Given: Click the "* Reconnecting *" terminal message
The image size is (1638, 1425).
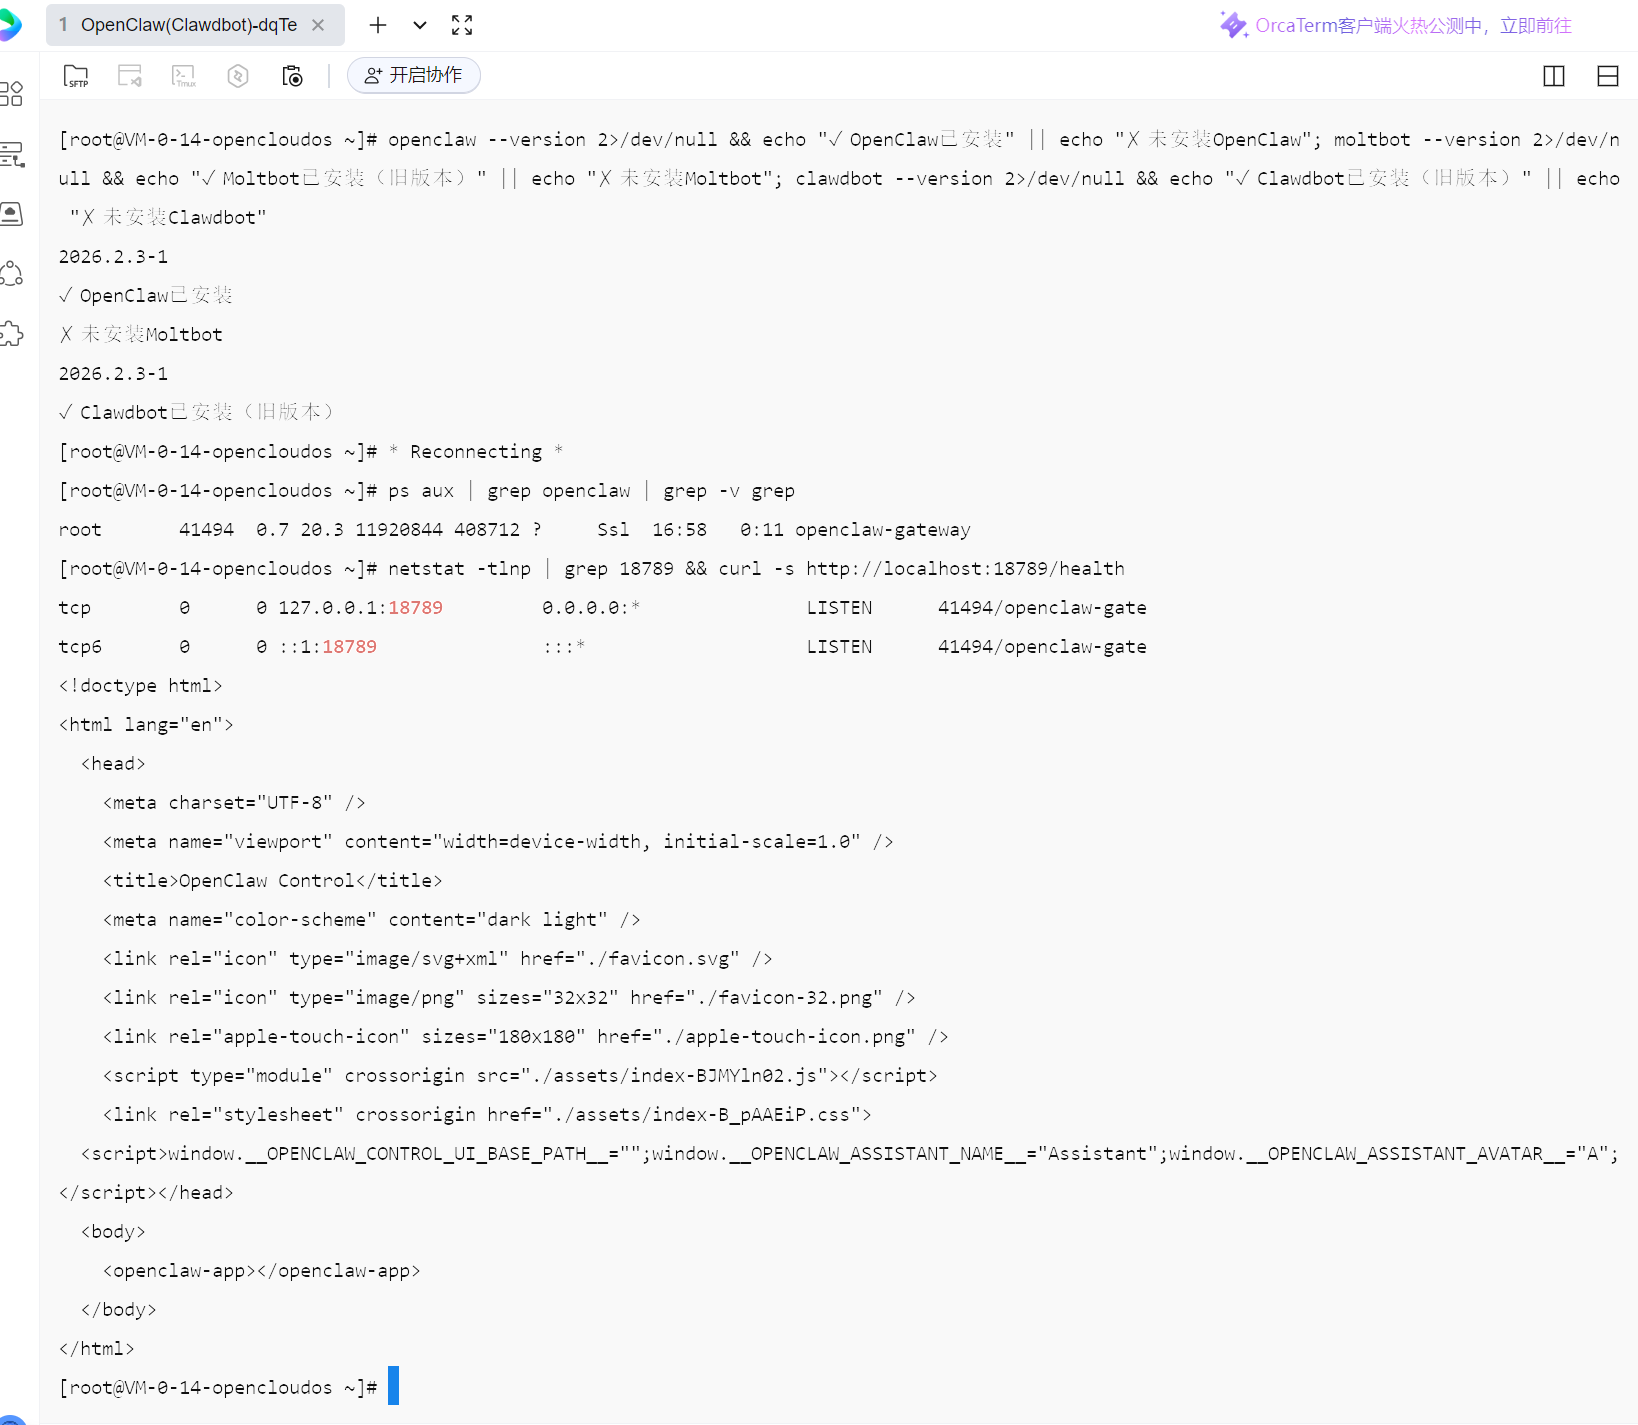Looking at the screenshot, I should click(476, 452).
